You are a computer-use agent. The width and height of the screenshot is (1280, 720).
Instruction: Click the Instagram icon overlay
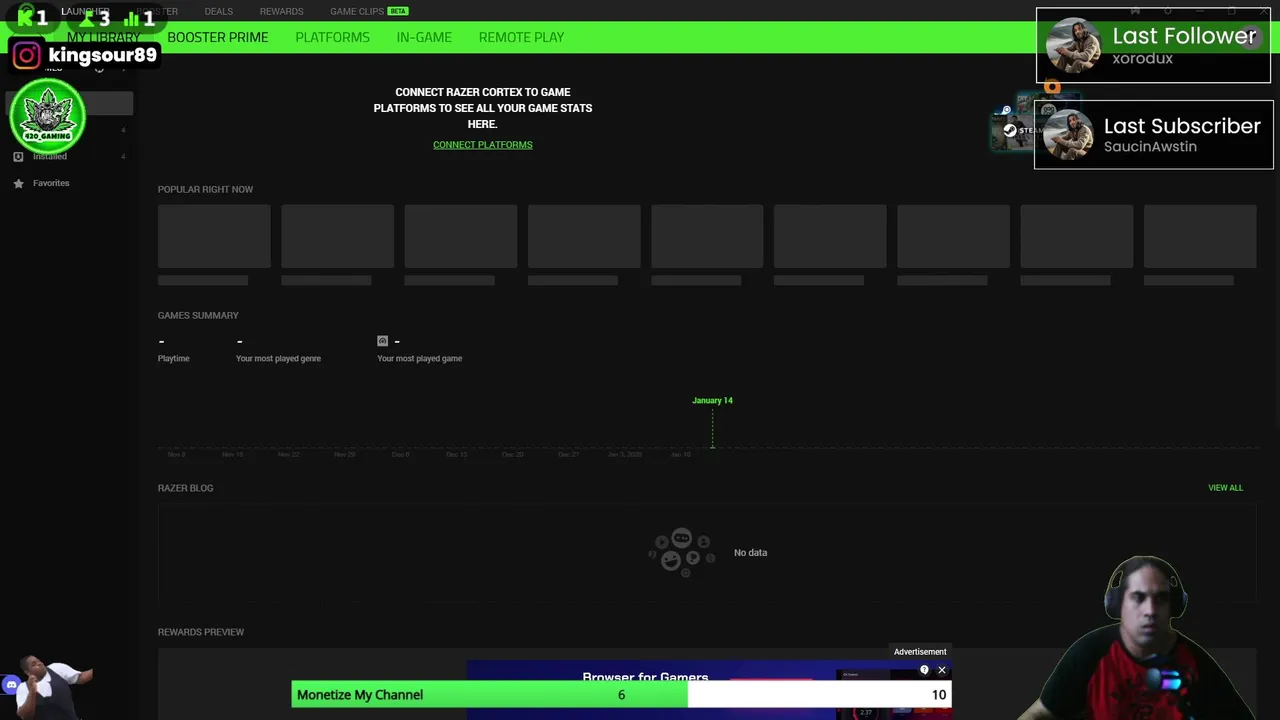27,56
